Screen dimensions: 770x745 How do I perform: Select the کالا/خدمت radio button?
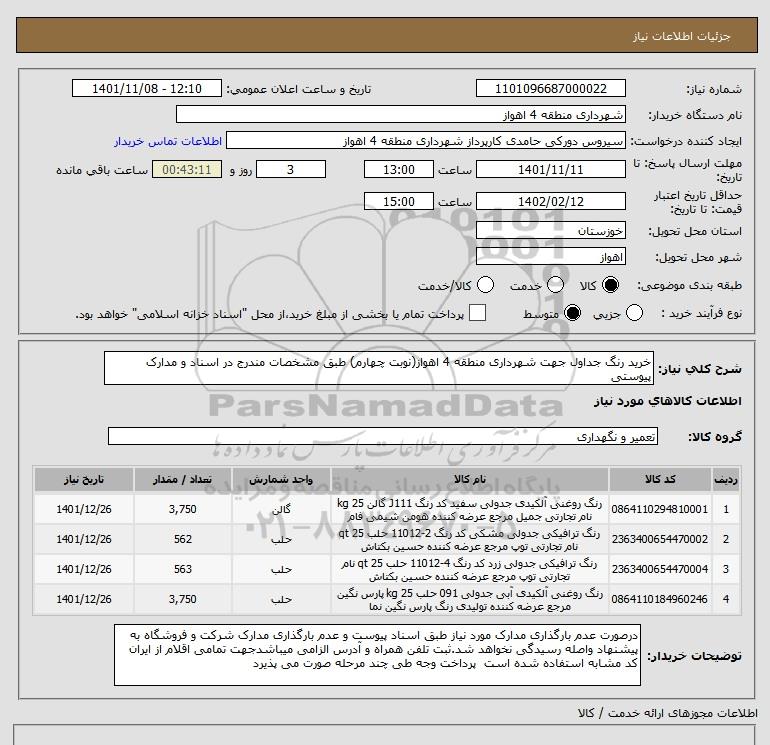click(x=486, y=285)
